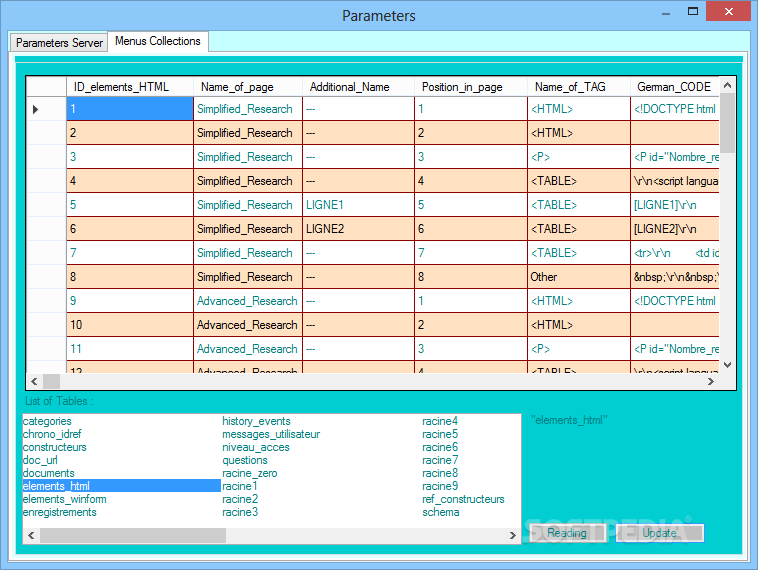Select 'racine1' in the table list
The height and width of the screenshot is (570, 758).
point(240,486)
